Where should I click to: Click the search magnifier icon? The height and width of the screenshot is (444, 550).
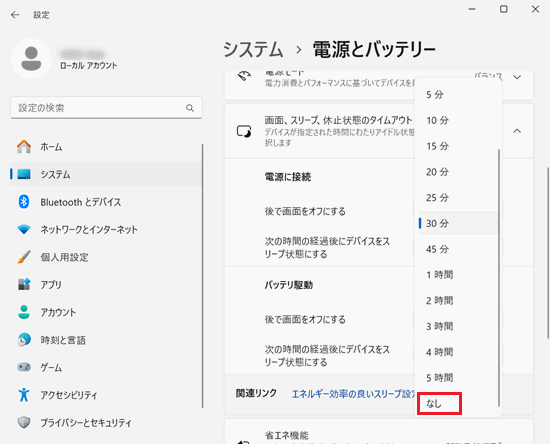click(x=190, y=108)
